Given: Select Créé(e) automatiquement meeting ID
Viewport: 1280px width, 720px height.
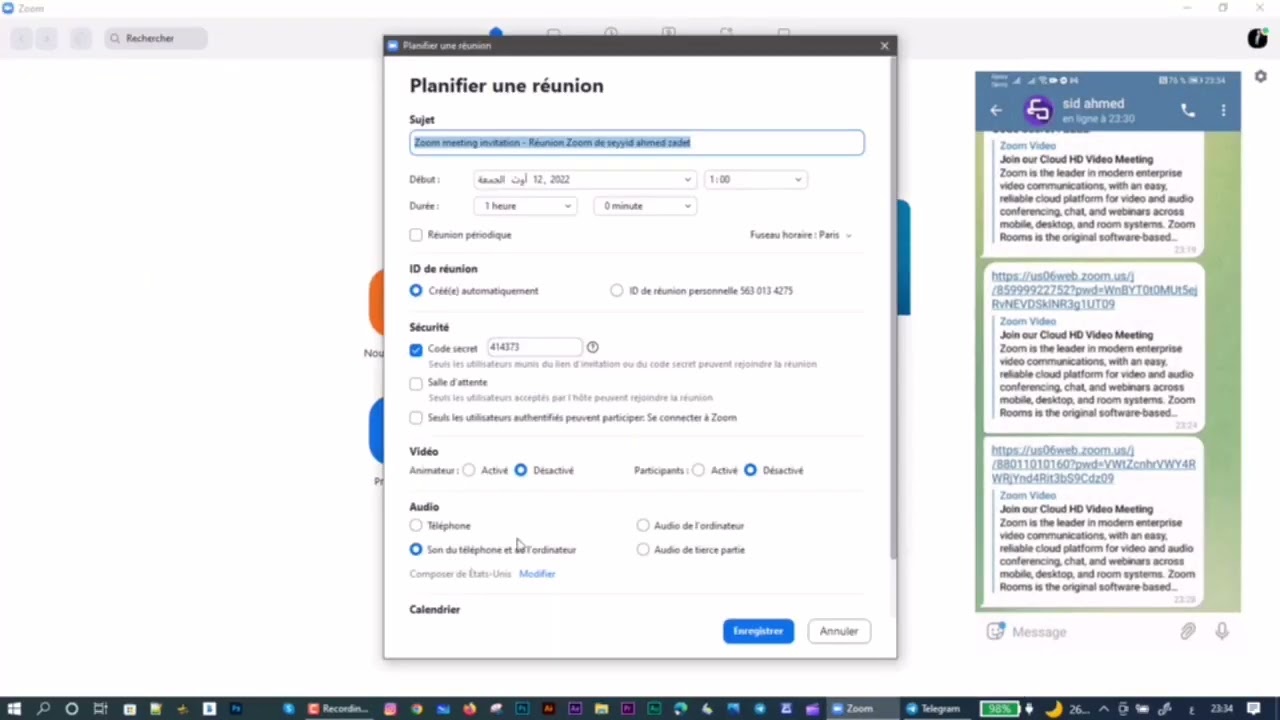Looking at the screenshot, I should pyautogui.click(x=416, y=291).
